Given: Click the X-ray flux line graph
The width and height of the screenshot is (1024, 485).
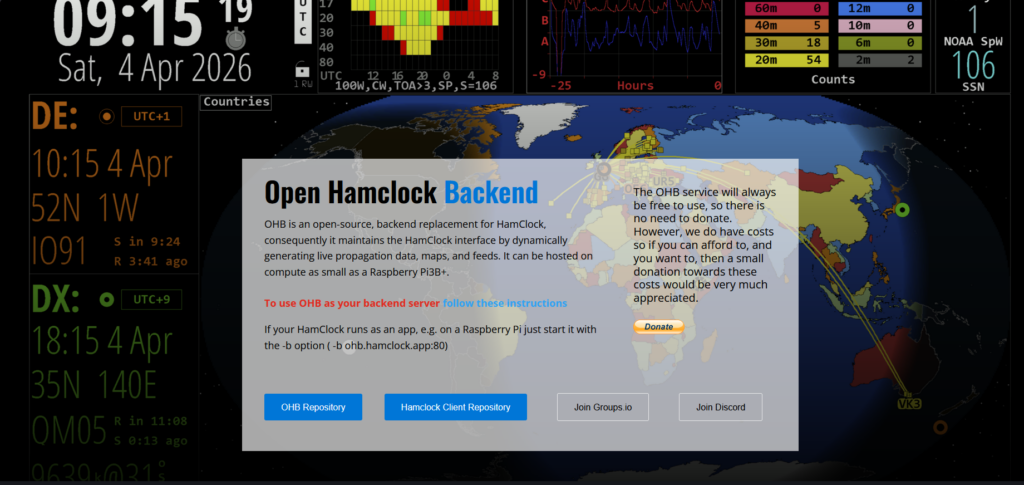Looking at the screenshot, I should [635, 36].
